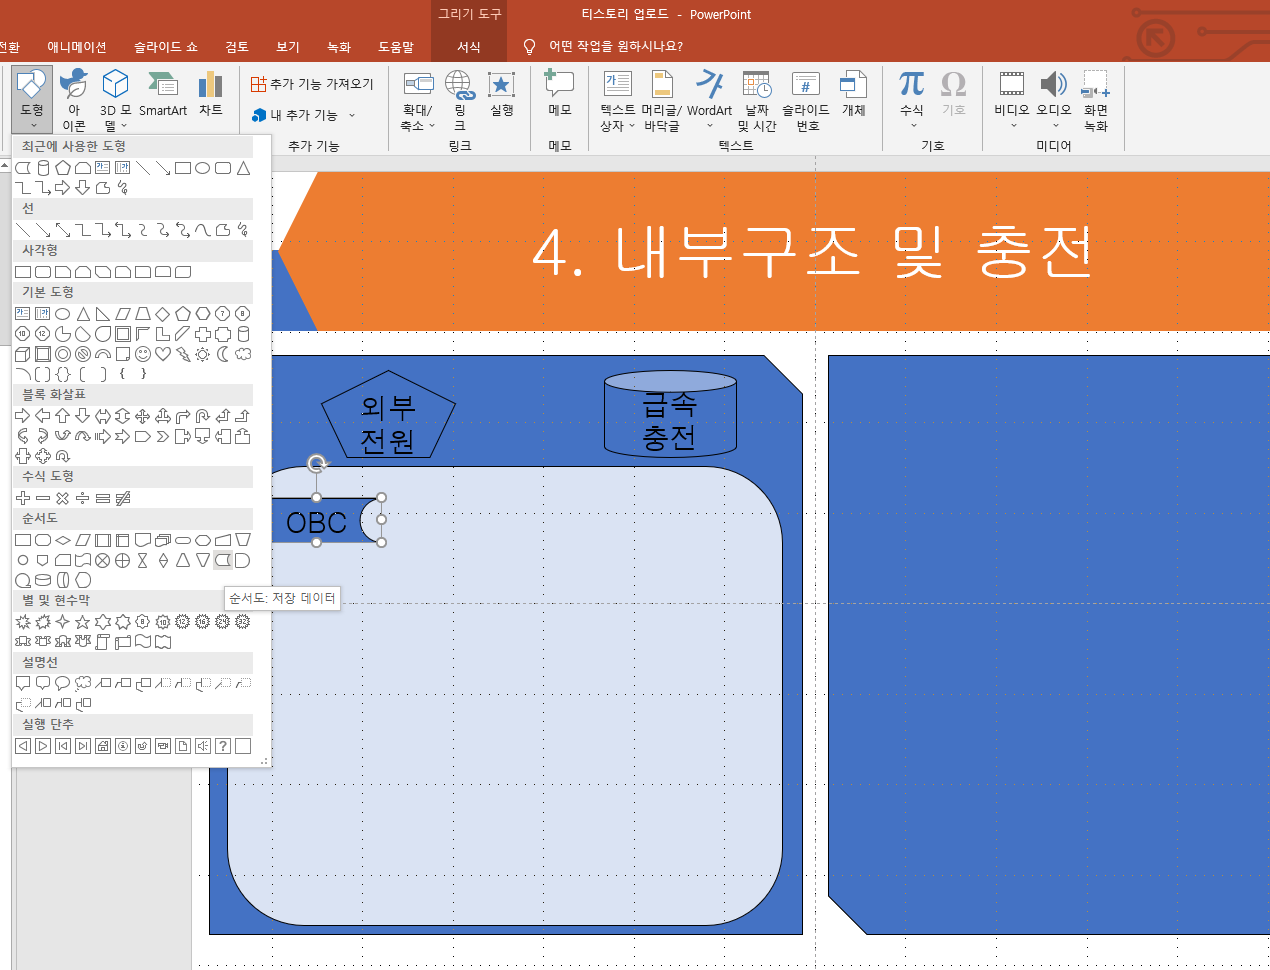Insert an icon with the 아이콘 button
The image size is (1270, 970).
tap(73, 99)
